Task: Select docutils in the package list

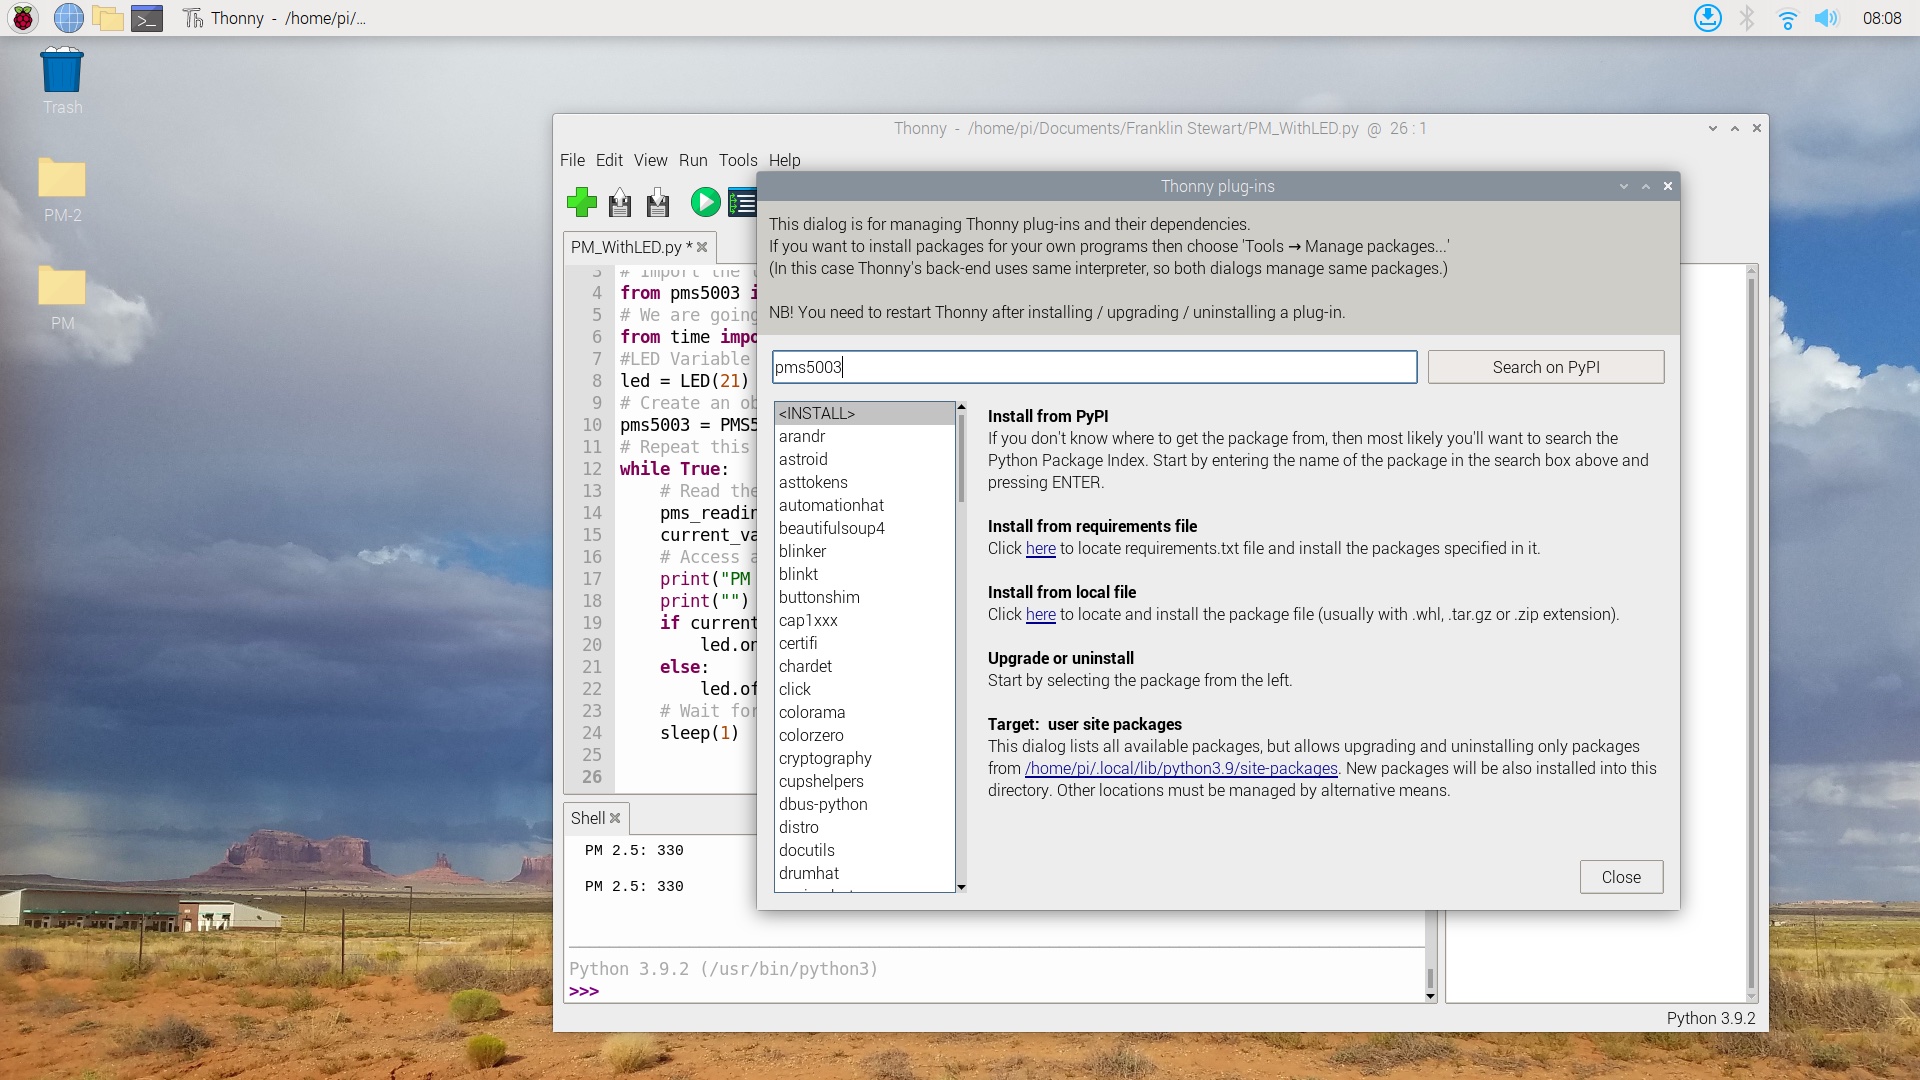Action: pos(865,850)
